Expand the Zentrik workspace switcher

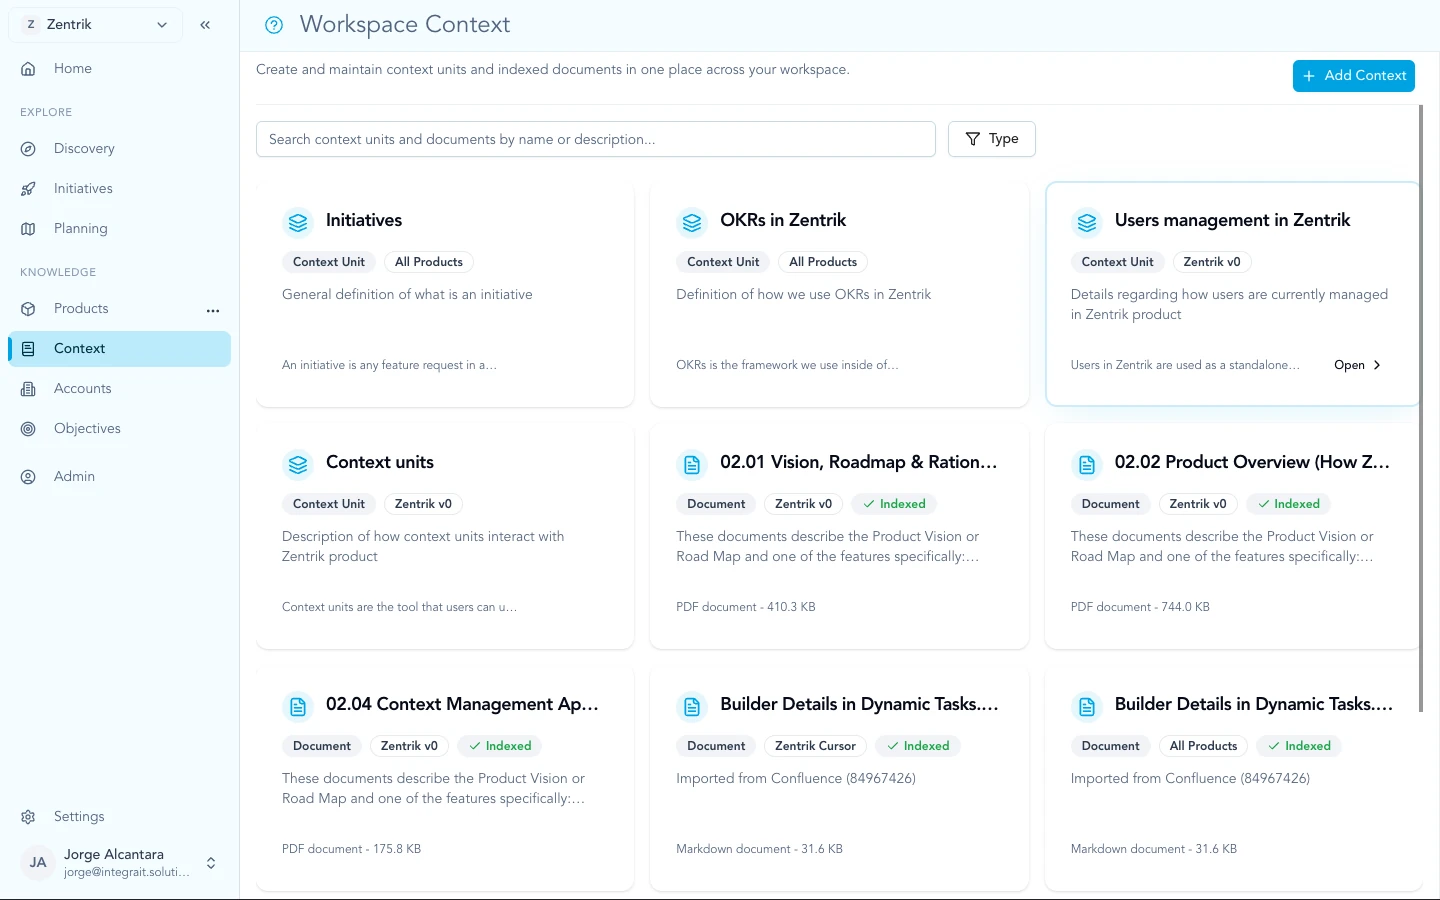coord(161,24)
